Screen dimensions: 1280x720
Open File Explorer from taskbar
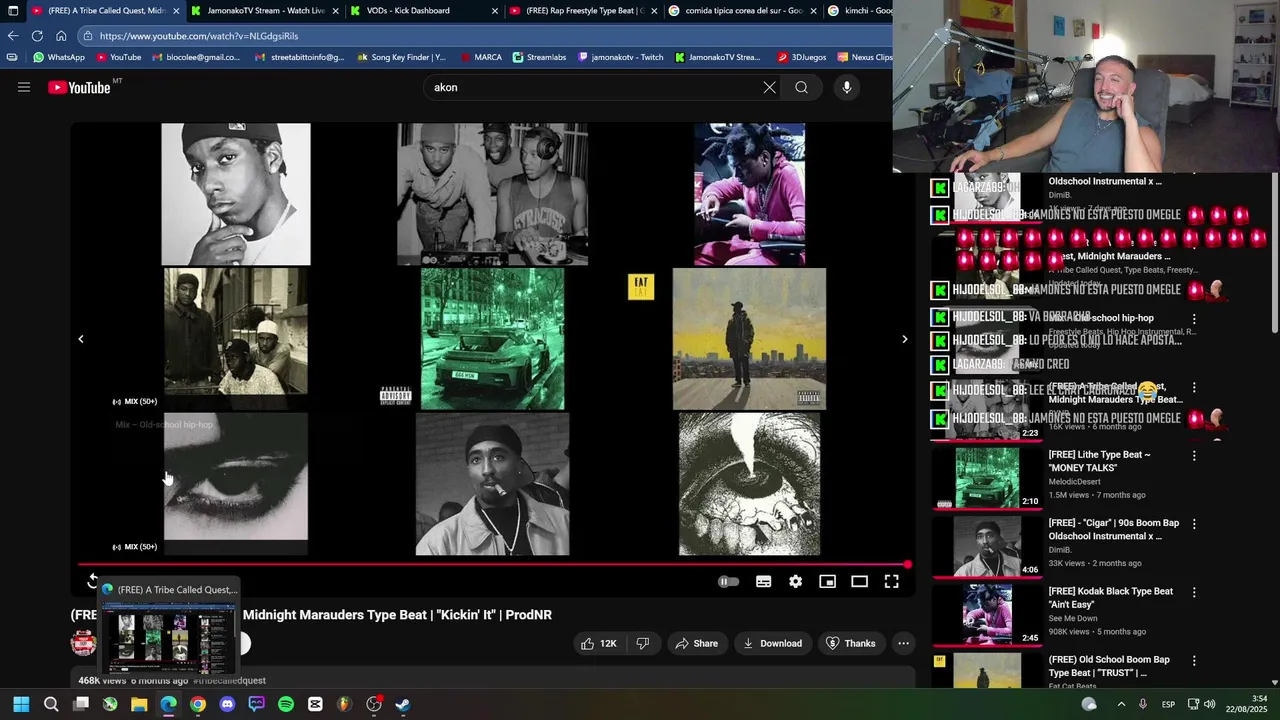point(139,704)
